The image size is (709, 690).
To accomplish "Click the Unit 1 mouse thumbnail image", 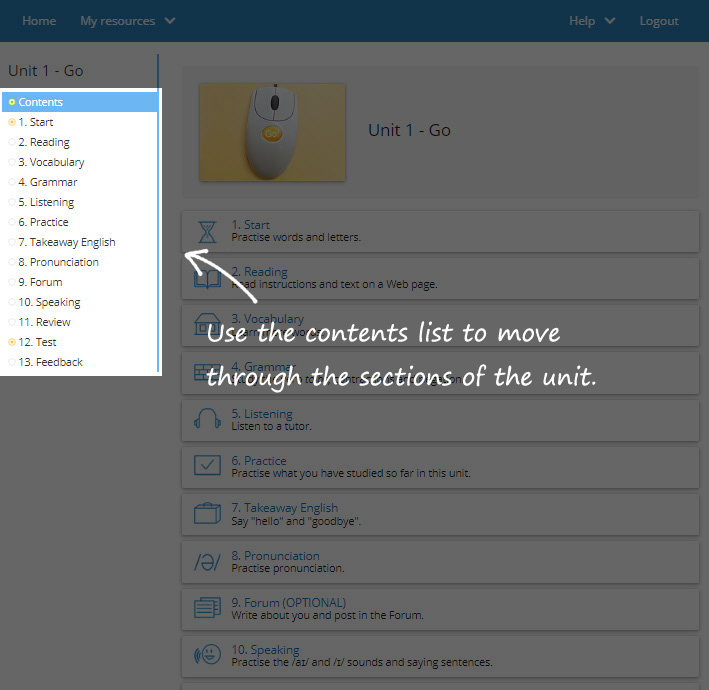I will [272, 132].
